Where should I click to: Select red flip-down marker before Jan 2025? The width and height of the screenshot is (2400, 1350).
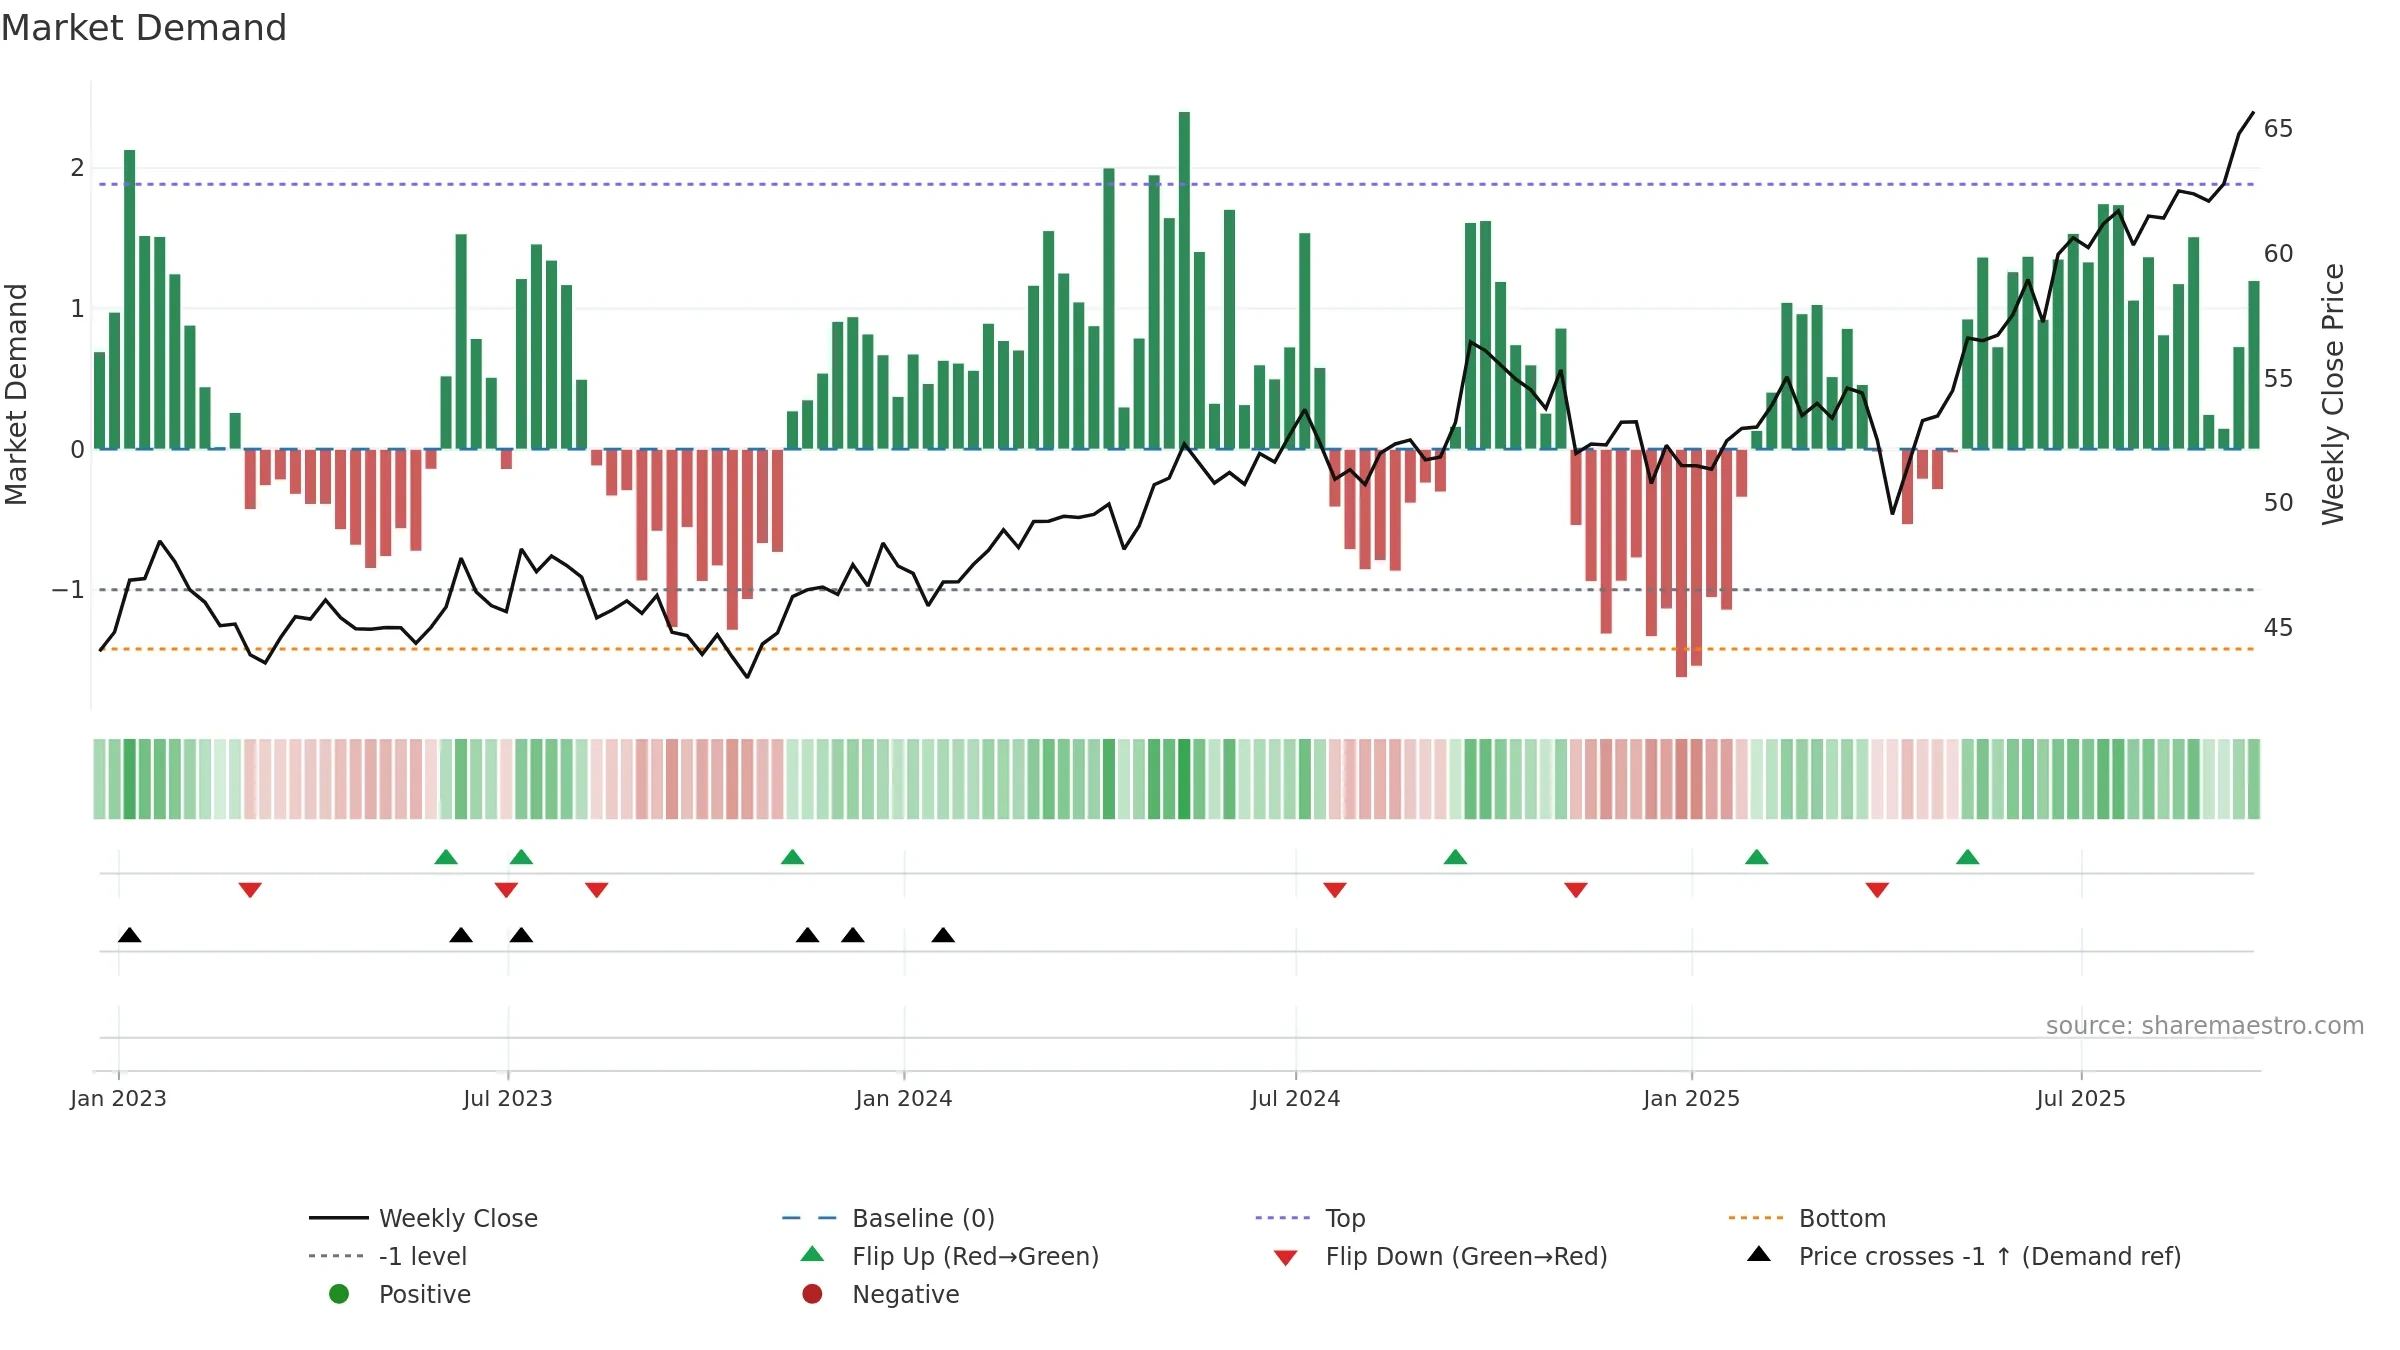[1575, 890]
